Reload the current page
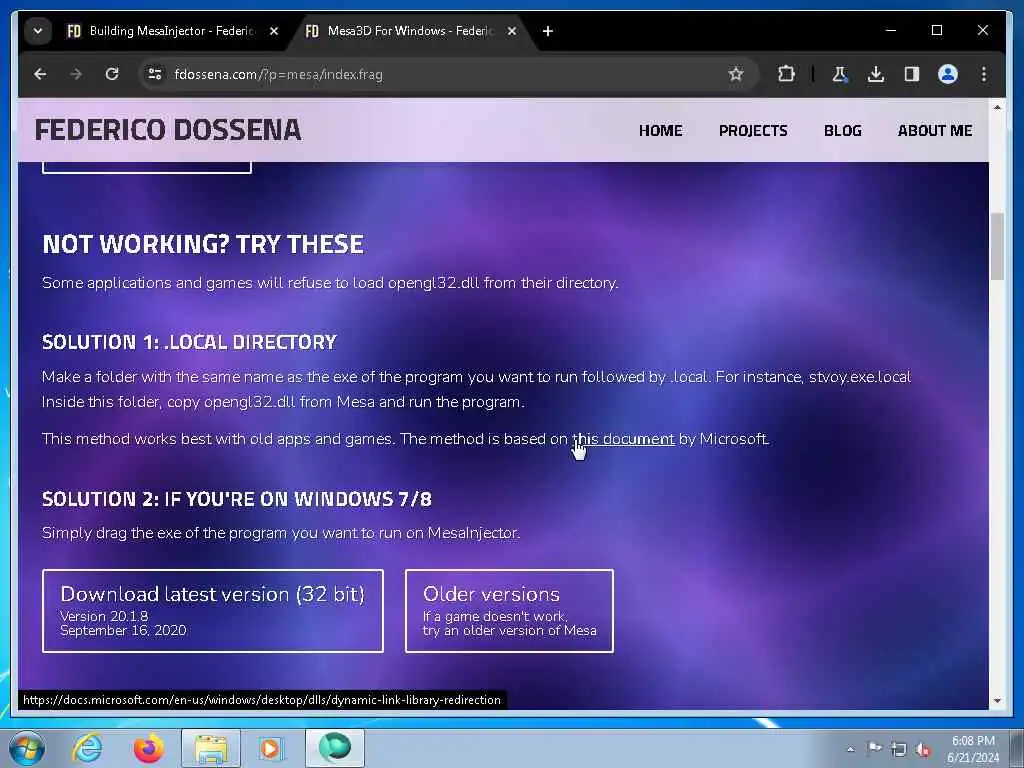 point(112,74)
